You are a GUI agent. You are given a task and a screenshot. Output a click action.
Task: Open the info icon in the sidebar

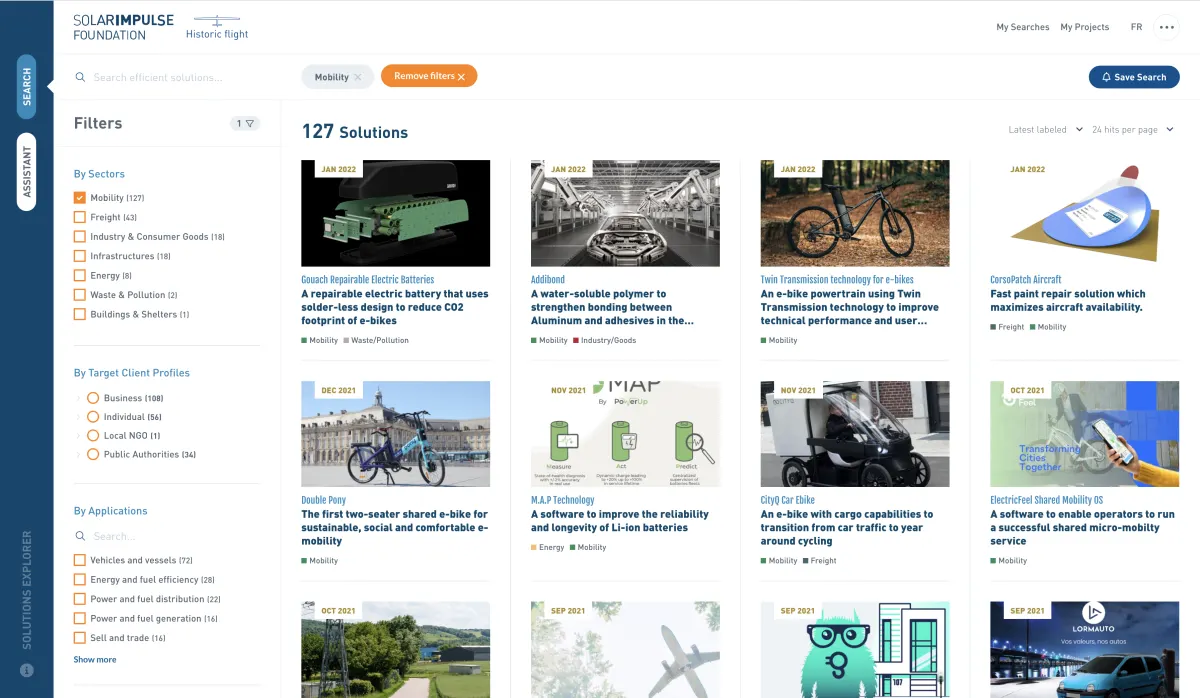27,670
